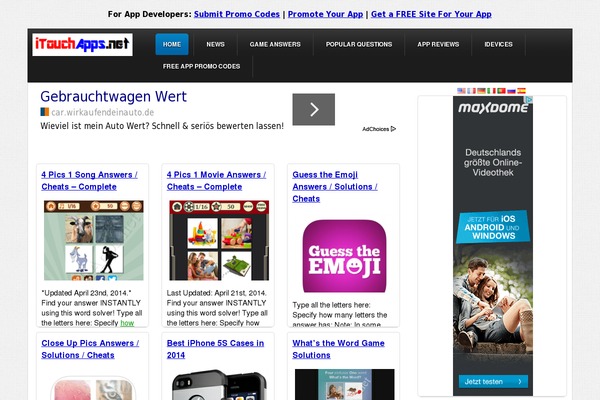Open the NEWS navigation item
This screenshot has width=600, height=400.
[x=215, y=44]
